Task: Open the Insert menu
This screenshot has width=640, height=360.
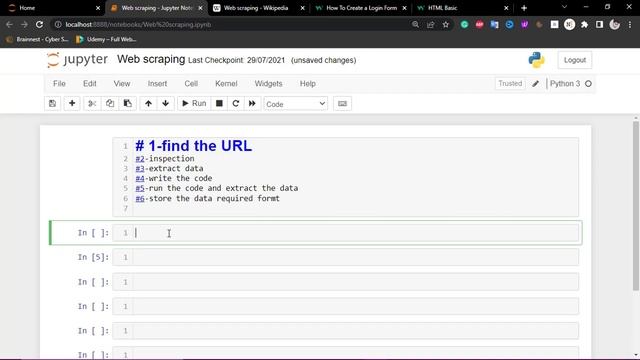Action: [158, 84]
